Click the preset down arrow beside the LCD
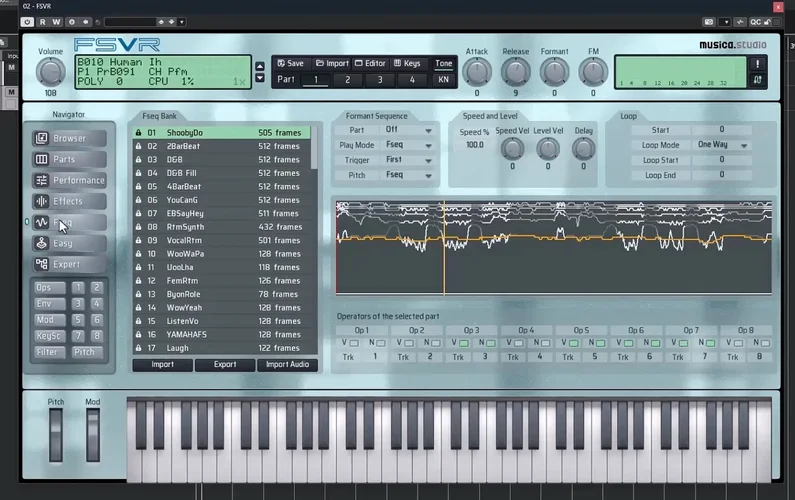 pyautogui.click(x=260, y=78)
